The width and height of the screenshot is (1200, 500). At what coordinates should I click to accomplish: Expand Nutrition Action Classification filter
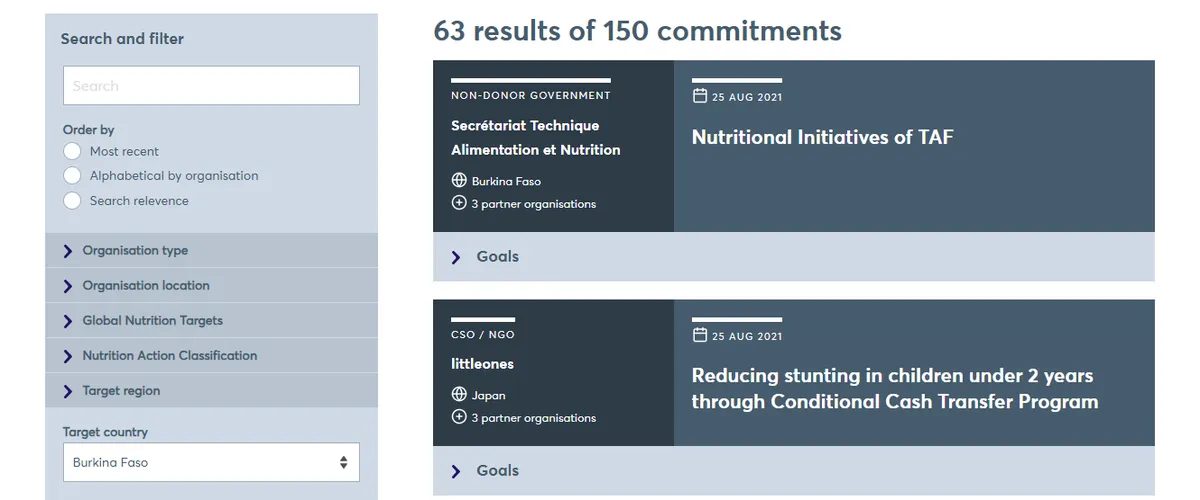pyautogui.click(x=169, y=356)
